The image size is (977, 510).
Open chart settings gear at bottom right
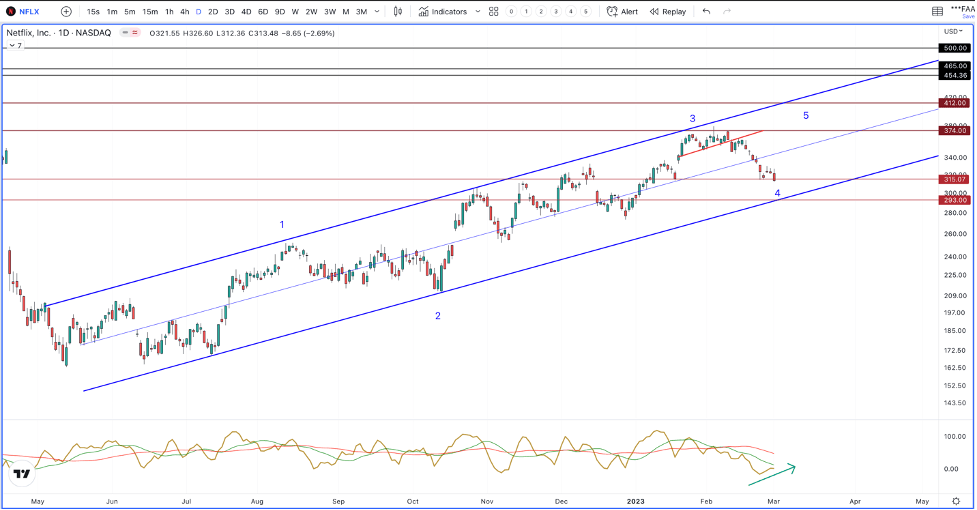pos(956,501)
